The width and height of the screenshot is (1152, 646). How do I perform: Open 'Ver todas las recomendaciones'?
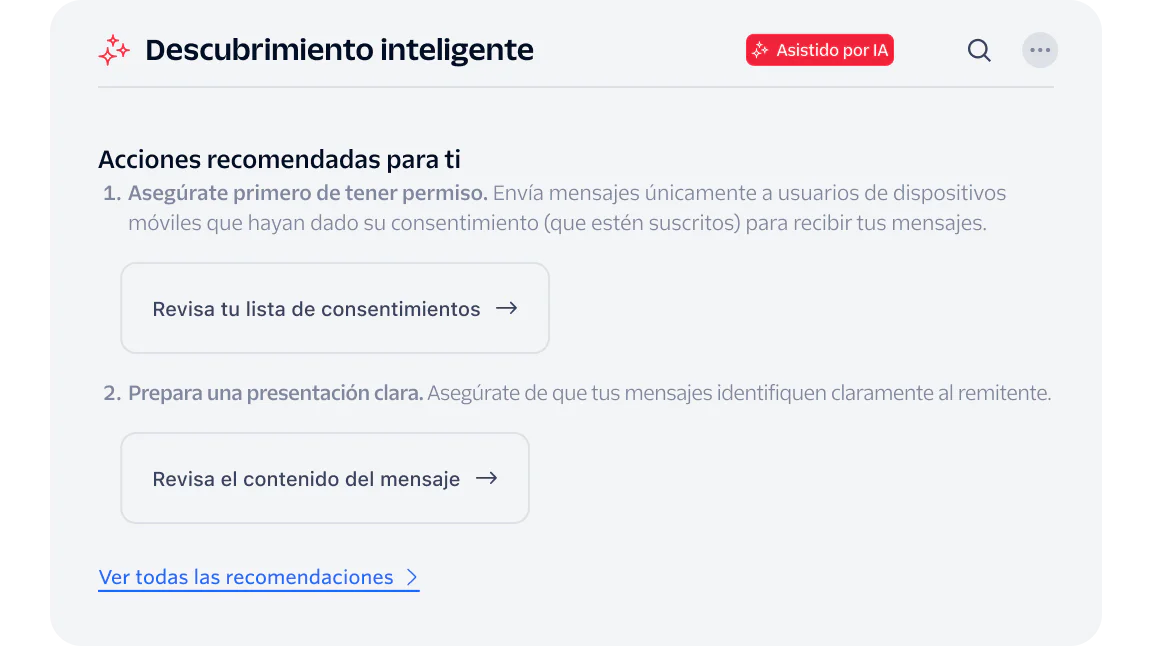(245, 576)
